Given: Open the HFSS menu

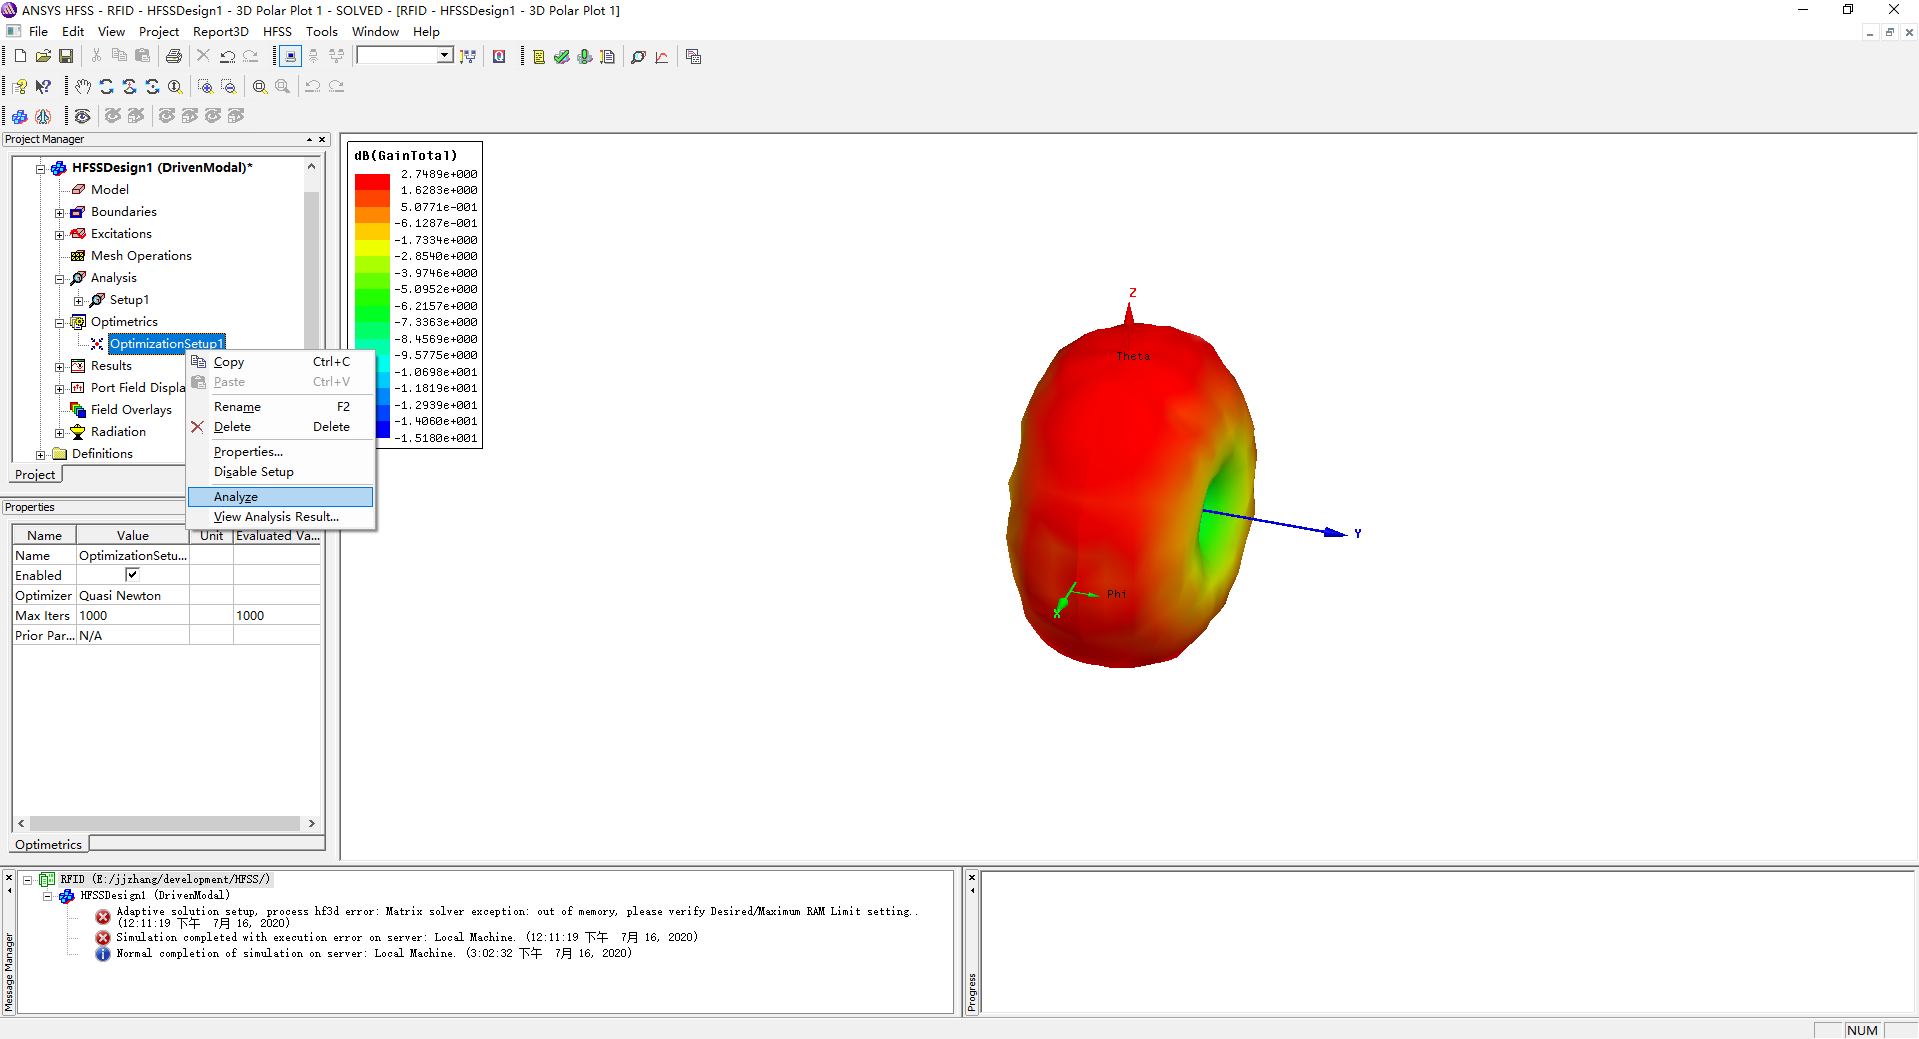Looking at the screenshot, I should coord(277,32).
